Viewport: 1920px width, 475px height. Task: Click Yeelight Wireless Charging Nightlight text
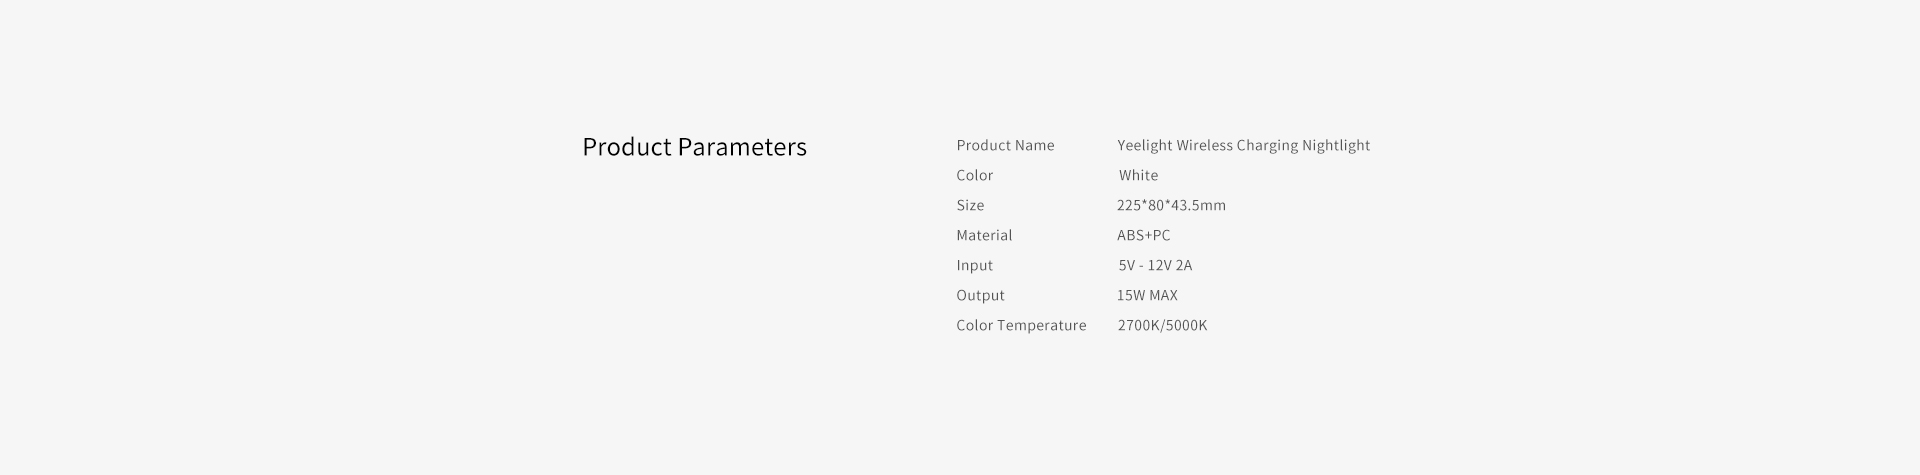[1243, 146]
